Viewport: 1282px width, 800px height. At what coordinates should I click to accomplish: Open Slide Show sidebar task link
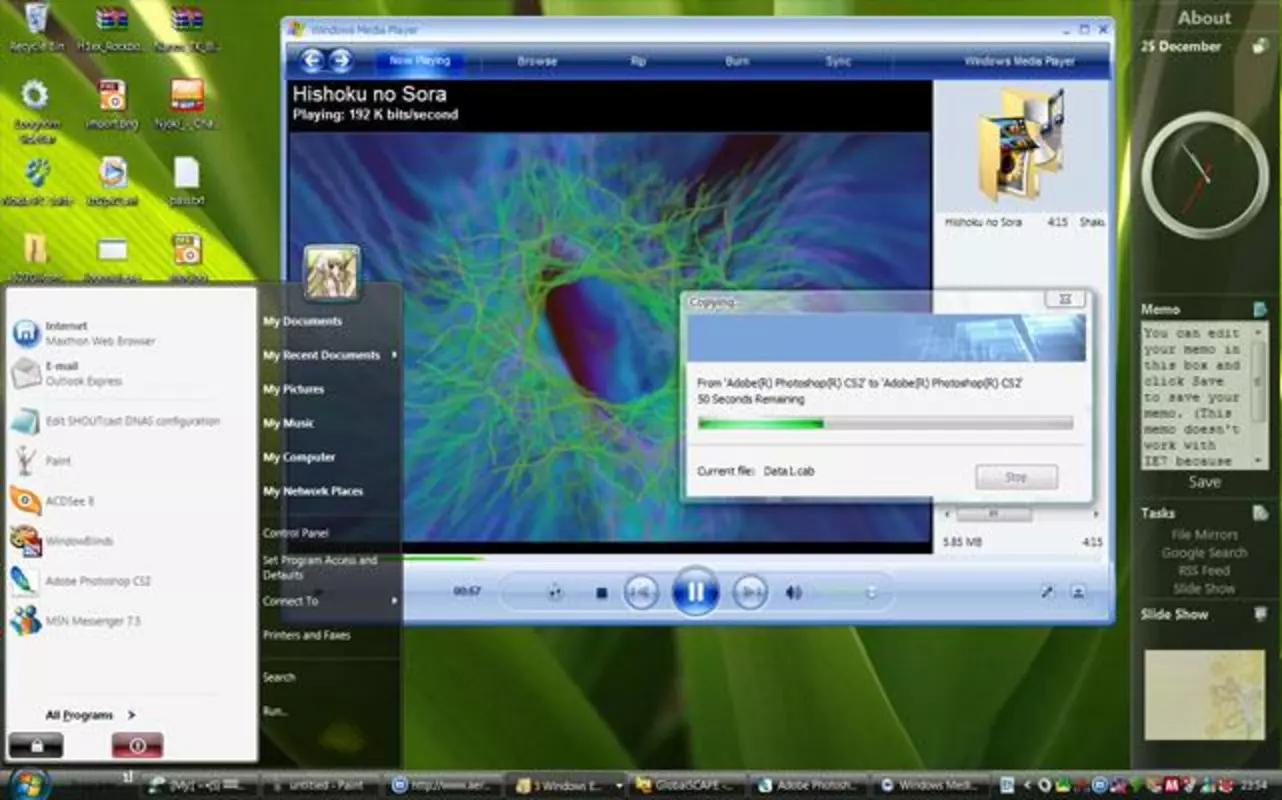[1204, 589]
